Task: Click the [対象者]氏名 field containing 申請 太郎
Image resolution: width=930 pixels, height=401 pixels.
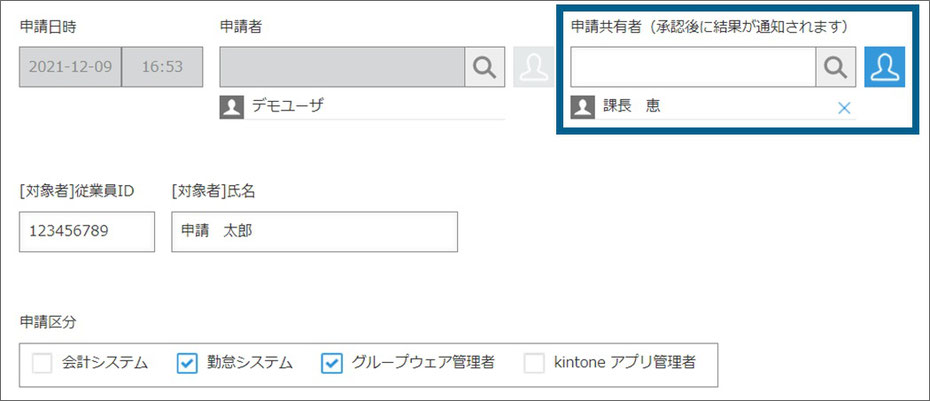Action: 314,231
